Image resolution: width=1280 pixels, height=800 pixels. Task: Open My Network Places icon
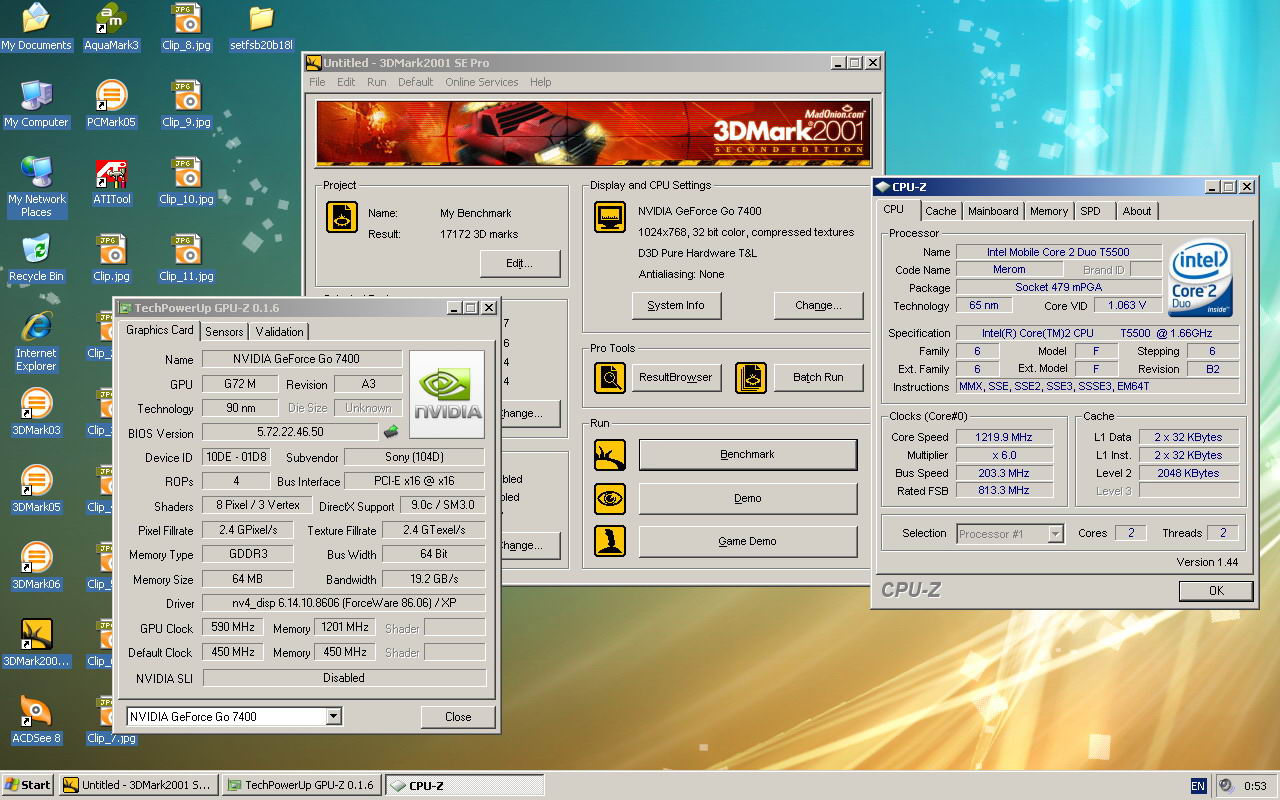36,187
